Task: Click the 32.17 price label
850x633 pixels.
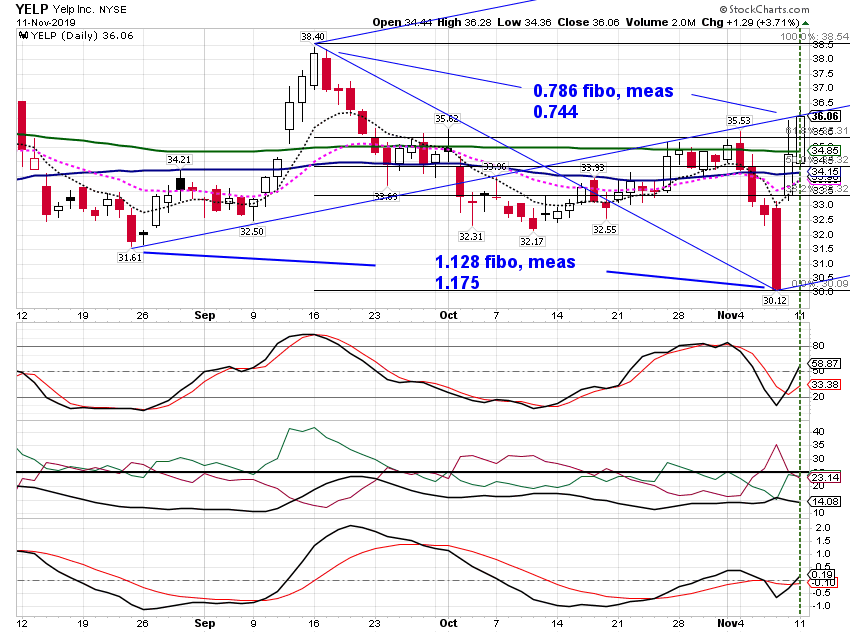Action: point(531,241)
